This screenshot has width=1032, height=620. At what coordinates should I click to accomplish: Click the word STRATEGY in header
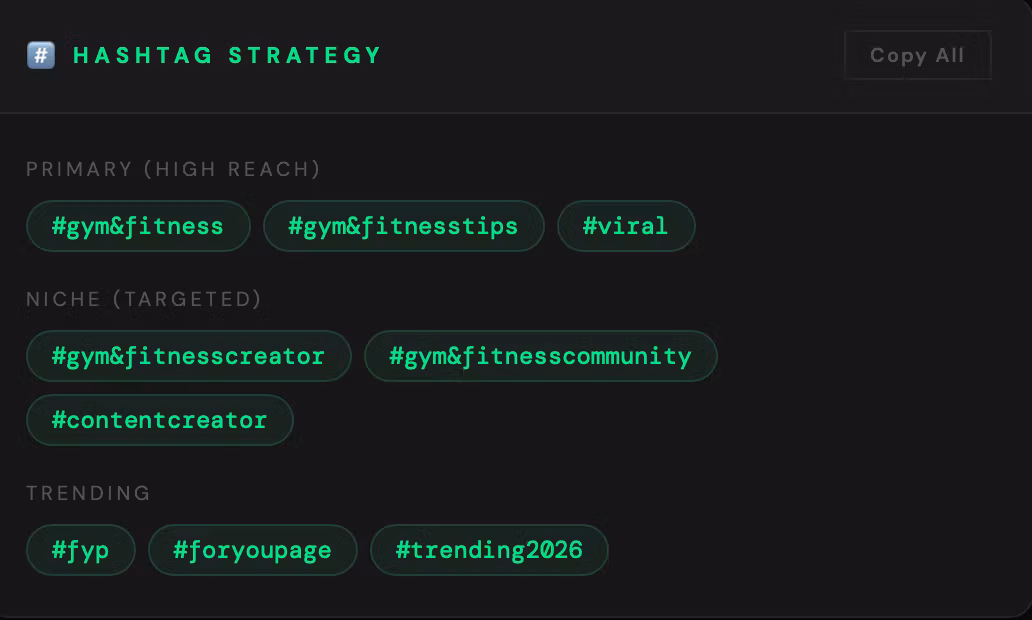[305, 55]
